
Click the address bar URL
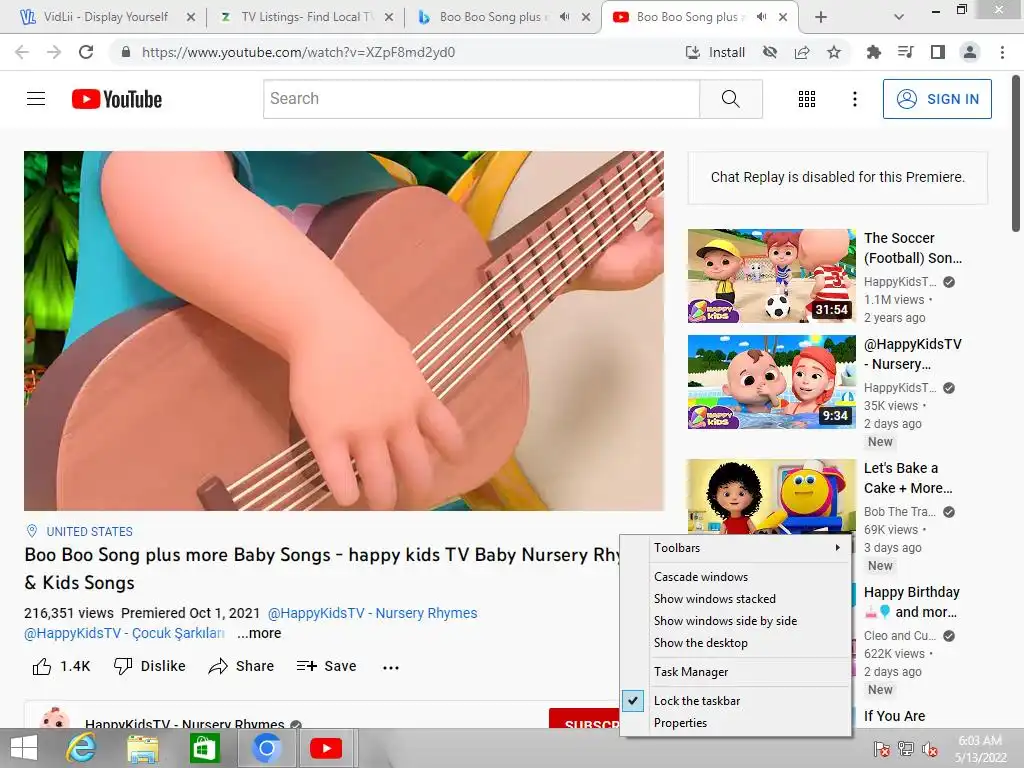tap(298, 52)
